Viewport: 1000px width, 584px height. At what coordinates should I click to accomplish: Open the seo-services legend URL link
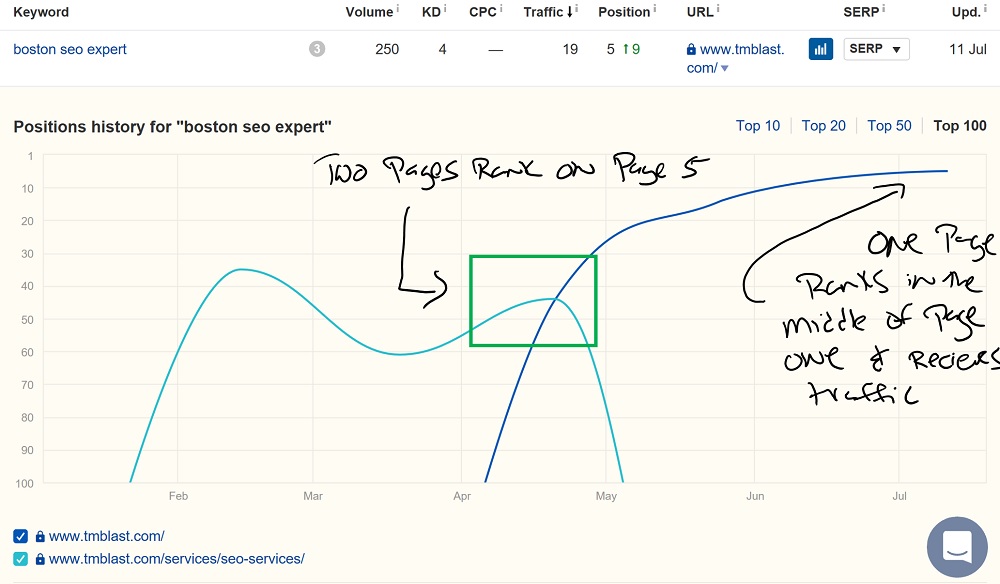(177, 559)
